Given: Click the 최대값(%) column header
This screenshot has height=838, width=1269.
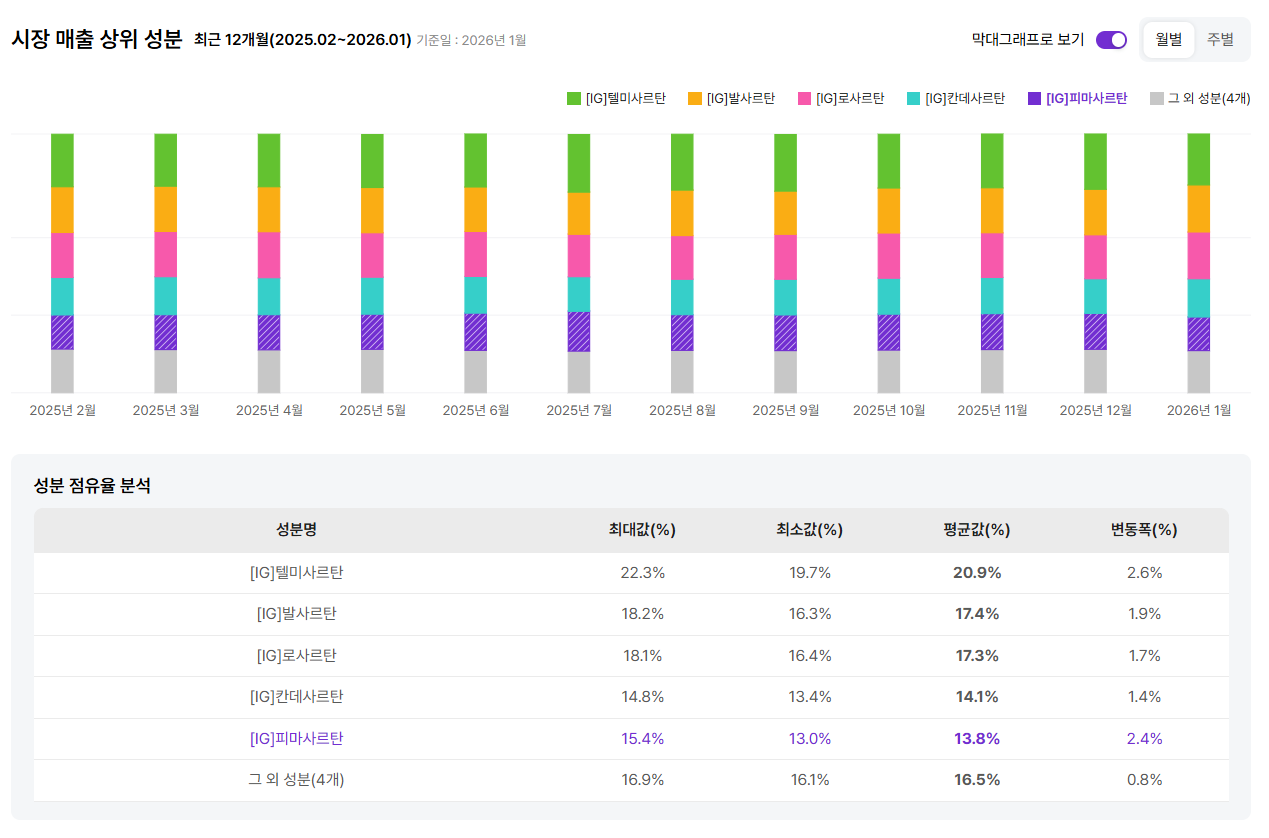Looking at the screenshot, I should (x=642, y=530).
